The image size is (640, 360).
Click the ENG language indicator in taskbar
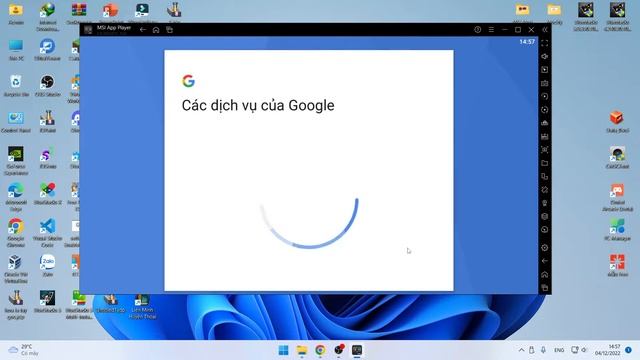pos(559,350)
